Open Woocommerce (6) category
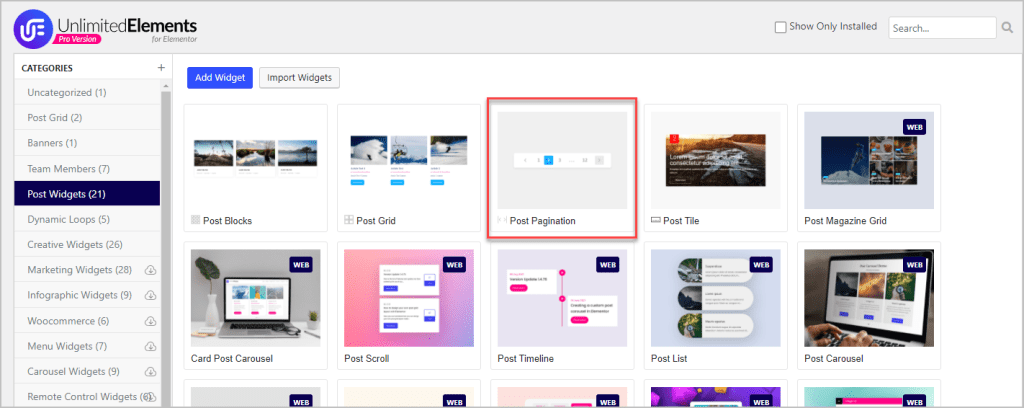 (x=88, y=321)
